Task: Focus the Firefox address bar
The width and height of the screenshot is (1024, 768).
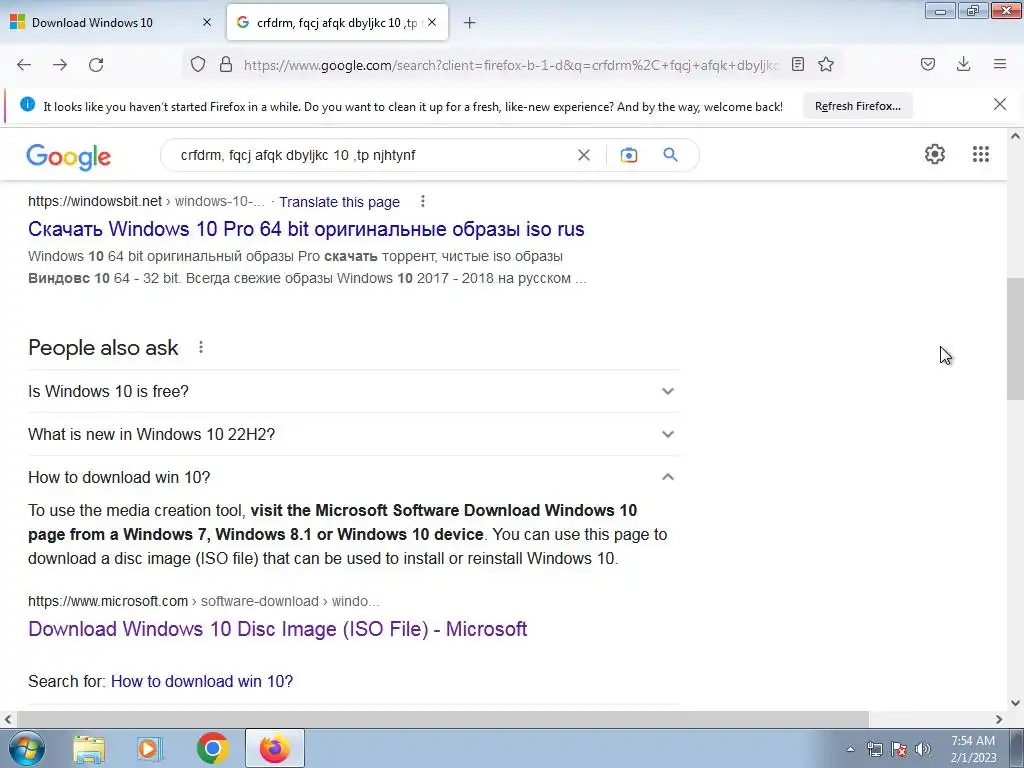Action: pos(511,65)
